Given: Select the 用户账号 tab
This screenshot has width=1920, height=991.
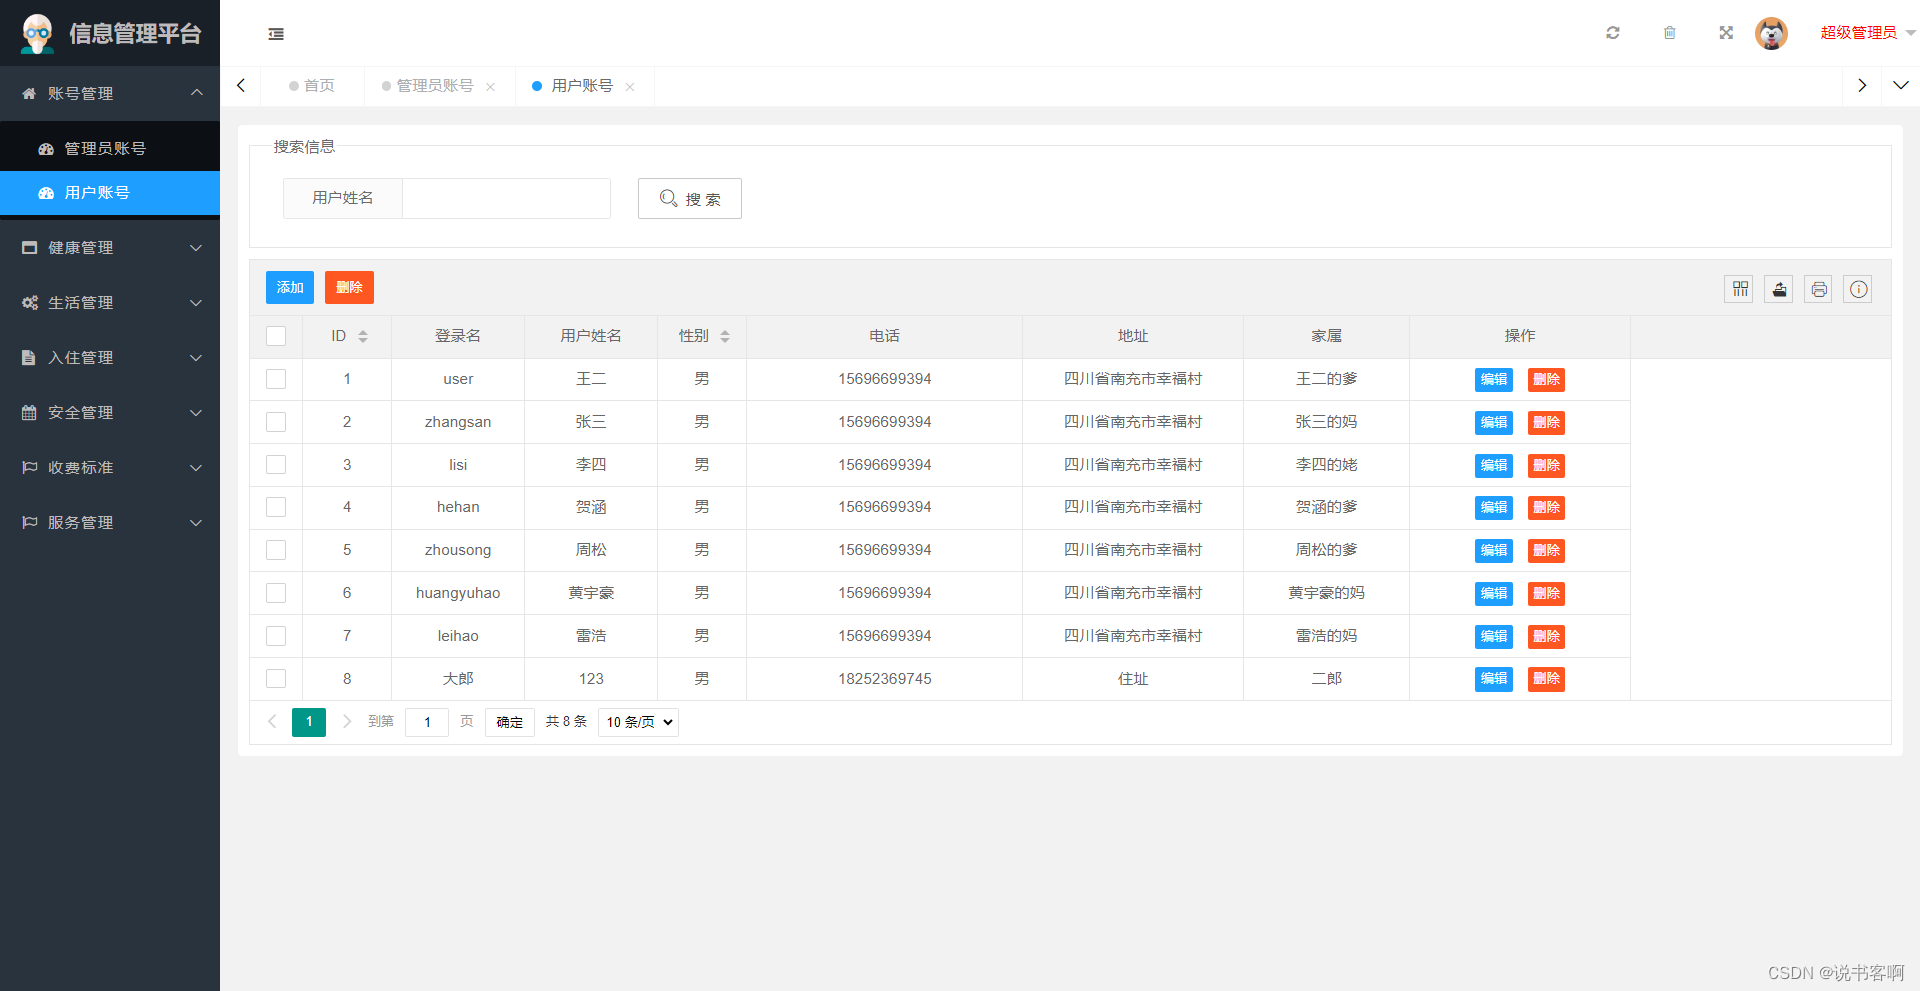Looking at the screenshot, I should tap(582, 86).
